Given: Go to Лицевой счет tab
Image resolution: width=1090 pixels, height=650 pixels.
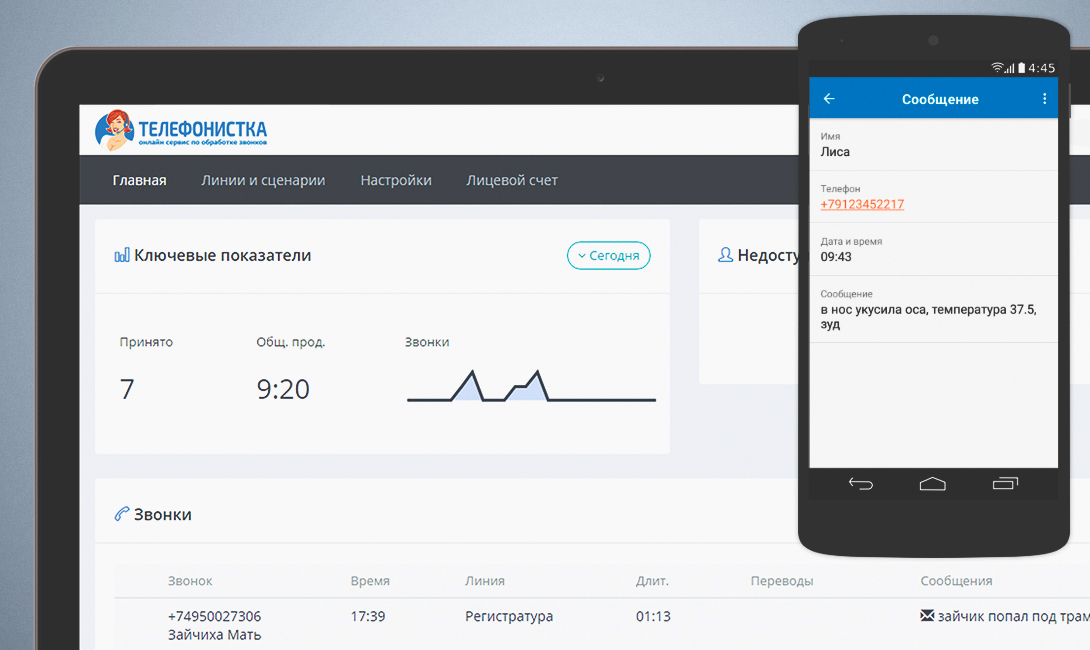Looking at the screenshot, I should (x=512, y=180).
